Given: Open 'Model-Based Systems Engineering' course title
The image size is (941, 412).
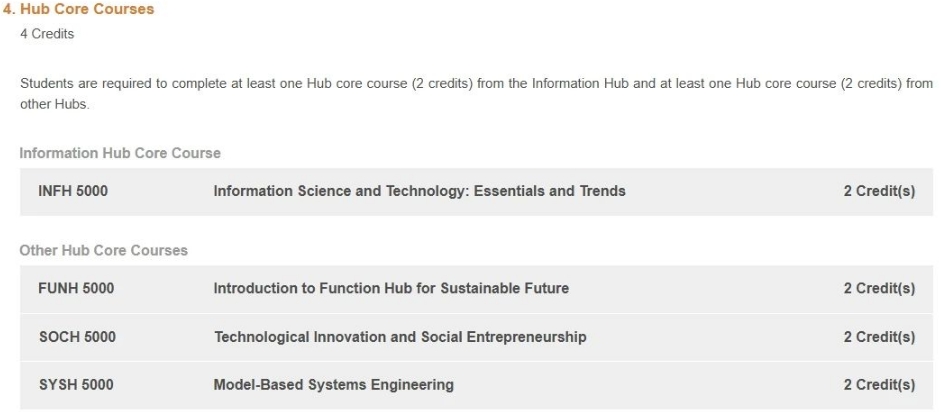Looking at the screenshot, I should tap(334, 384).
